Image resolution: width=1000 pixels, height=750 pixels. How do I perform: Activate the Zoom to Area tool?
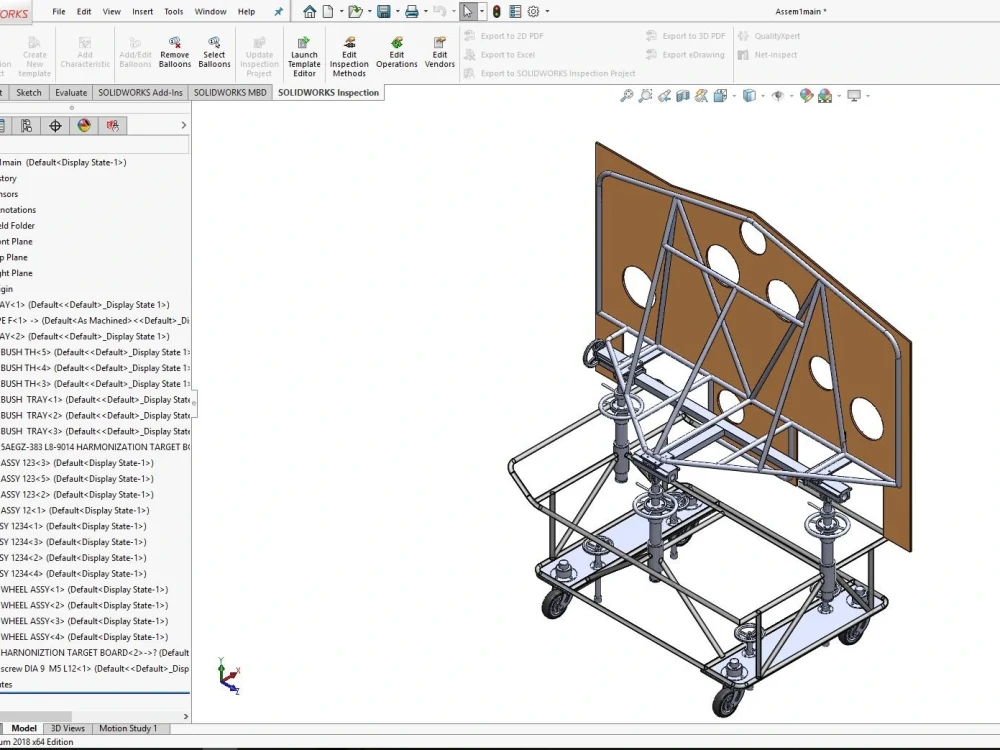pos(644,96)
